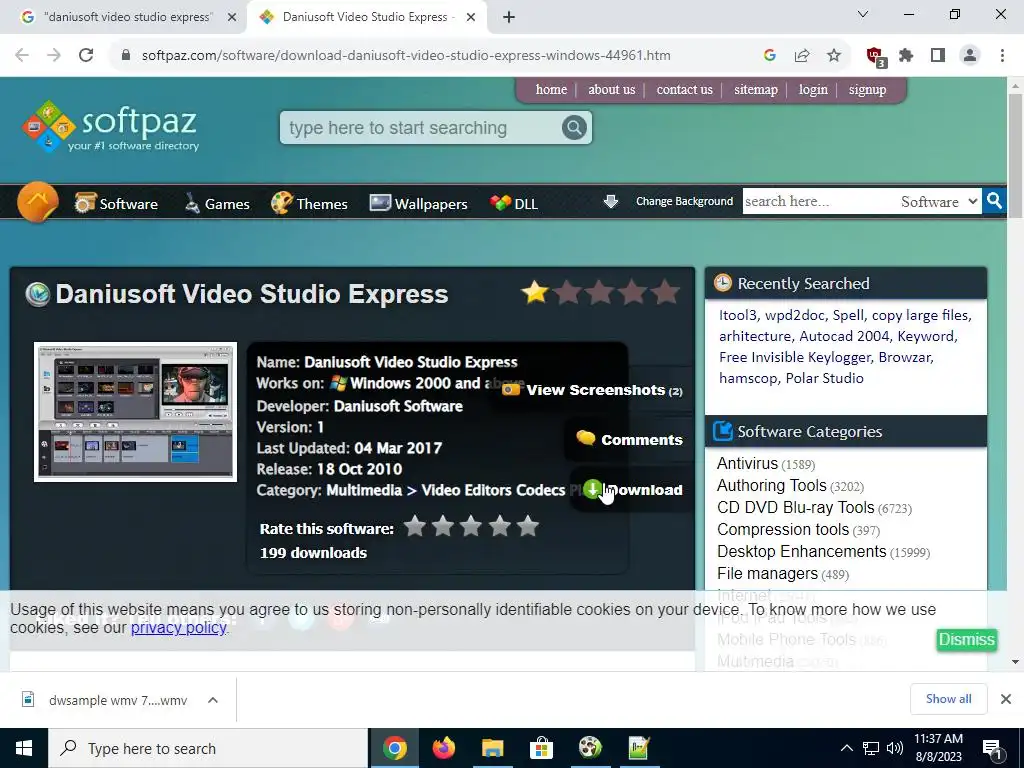This screenshot has width=1024, height=768.
Task: Click Change Background
Action: pyautogui.click(x=684, y=201)
